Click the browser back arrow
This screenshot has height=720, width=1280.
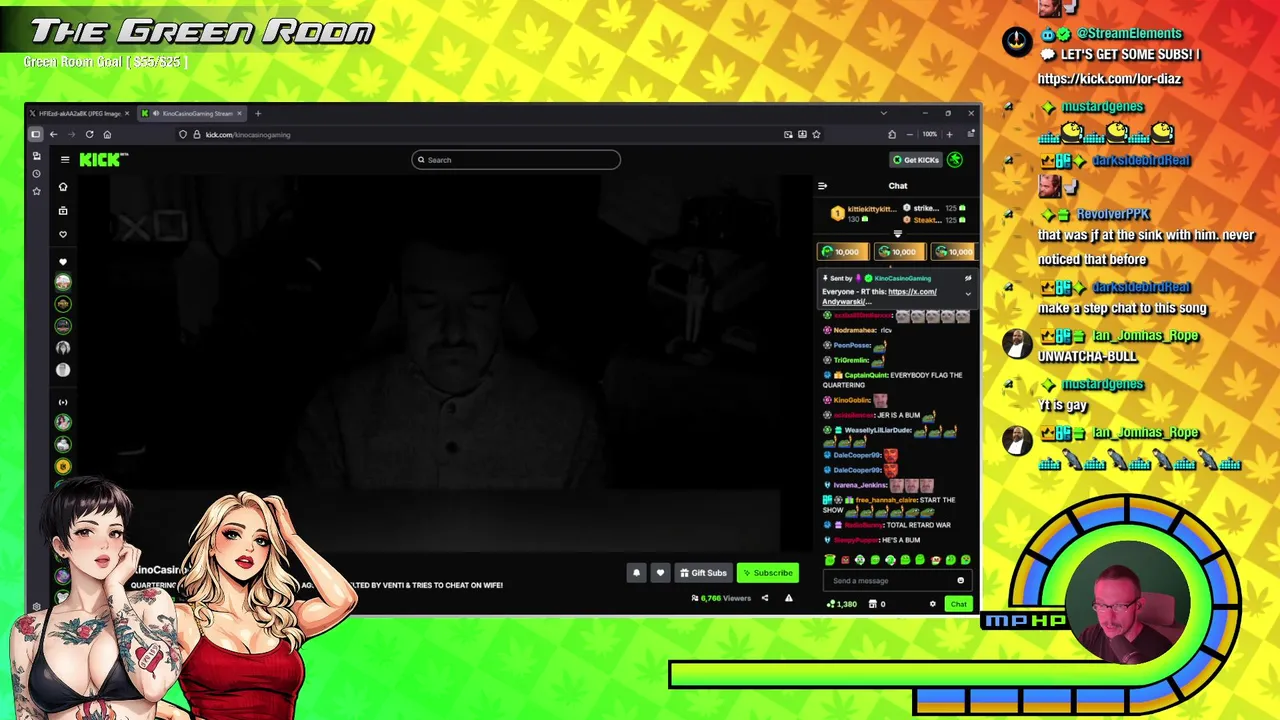(53, 134)
